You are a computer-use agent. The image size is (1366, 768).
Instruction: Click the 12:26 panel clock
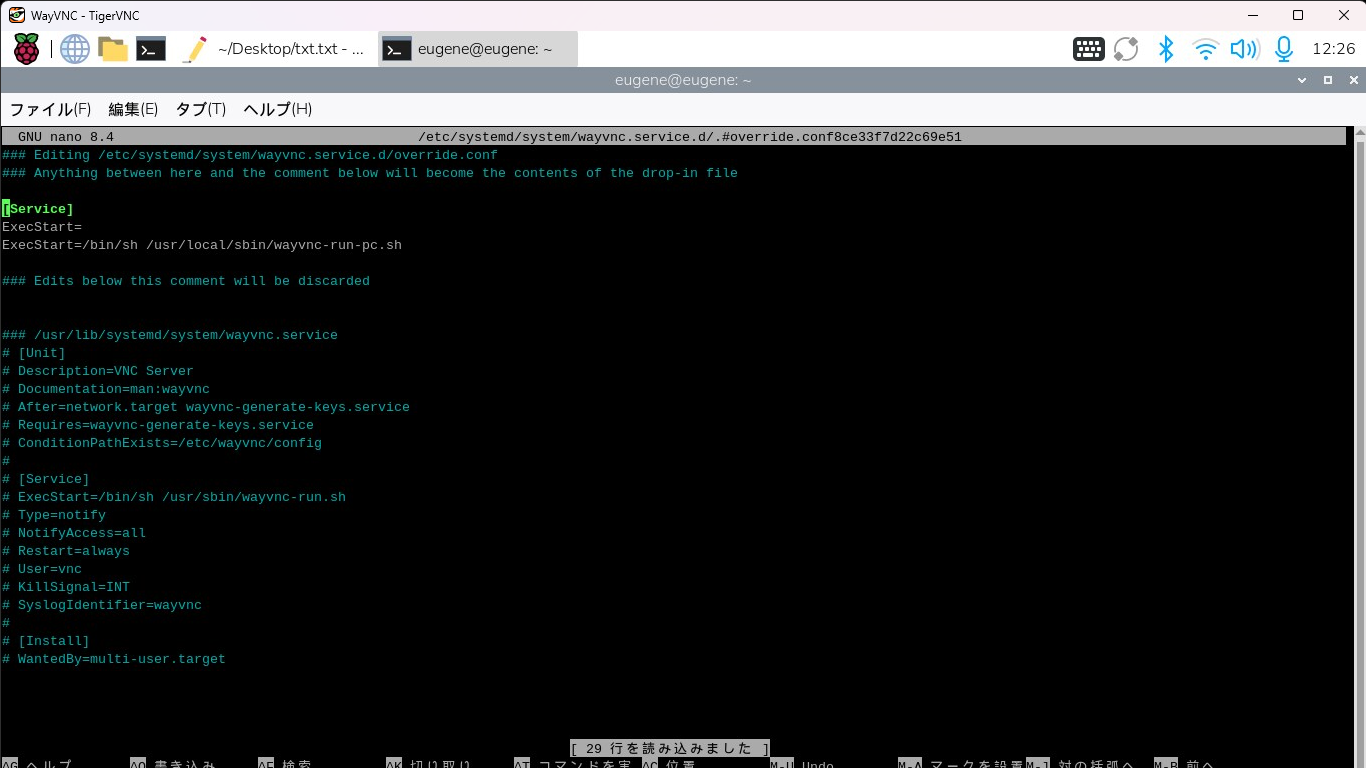[1333, 49]
